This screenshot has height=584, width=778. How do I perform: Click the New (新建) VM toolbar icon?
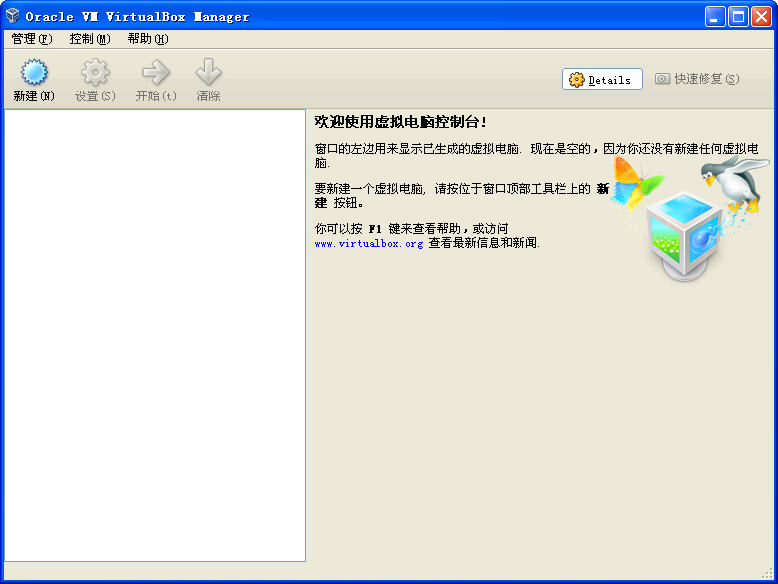[x=34, y=72]
